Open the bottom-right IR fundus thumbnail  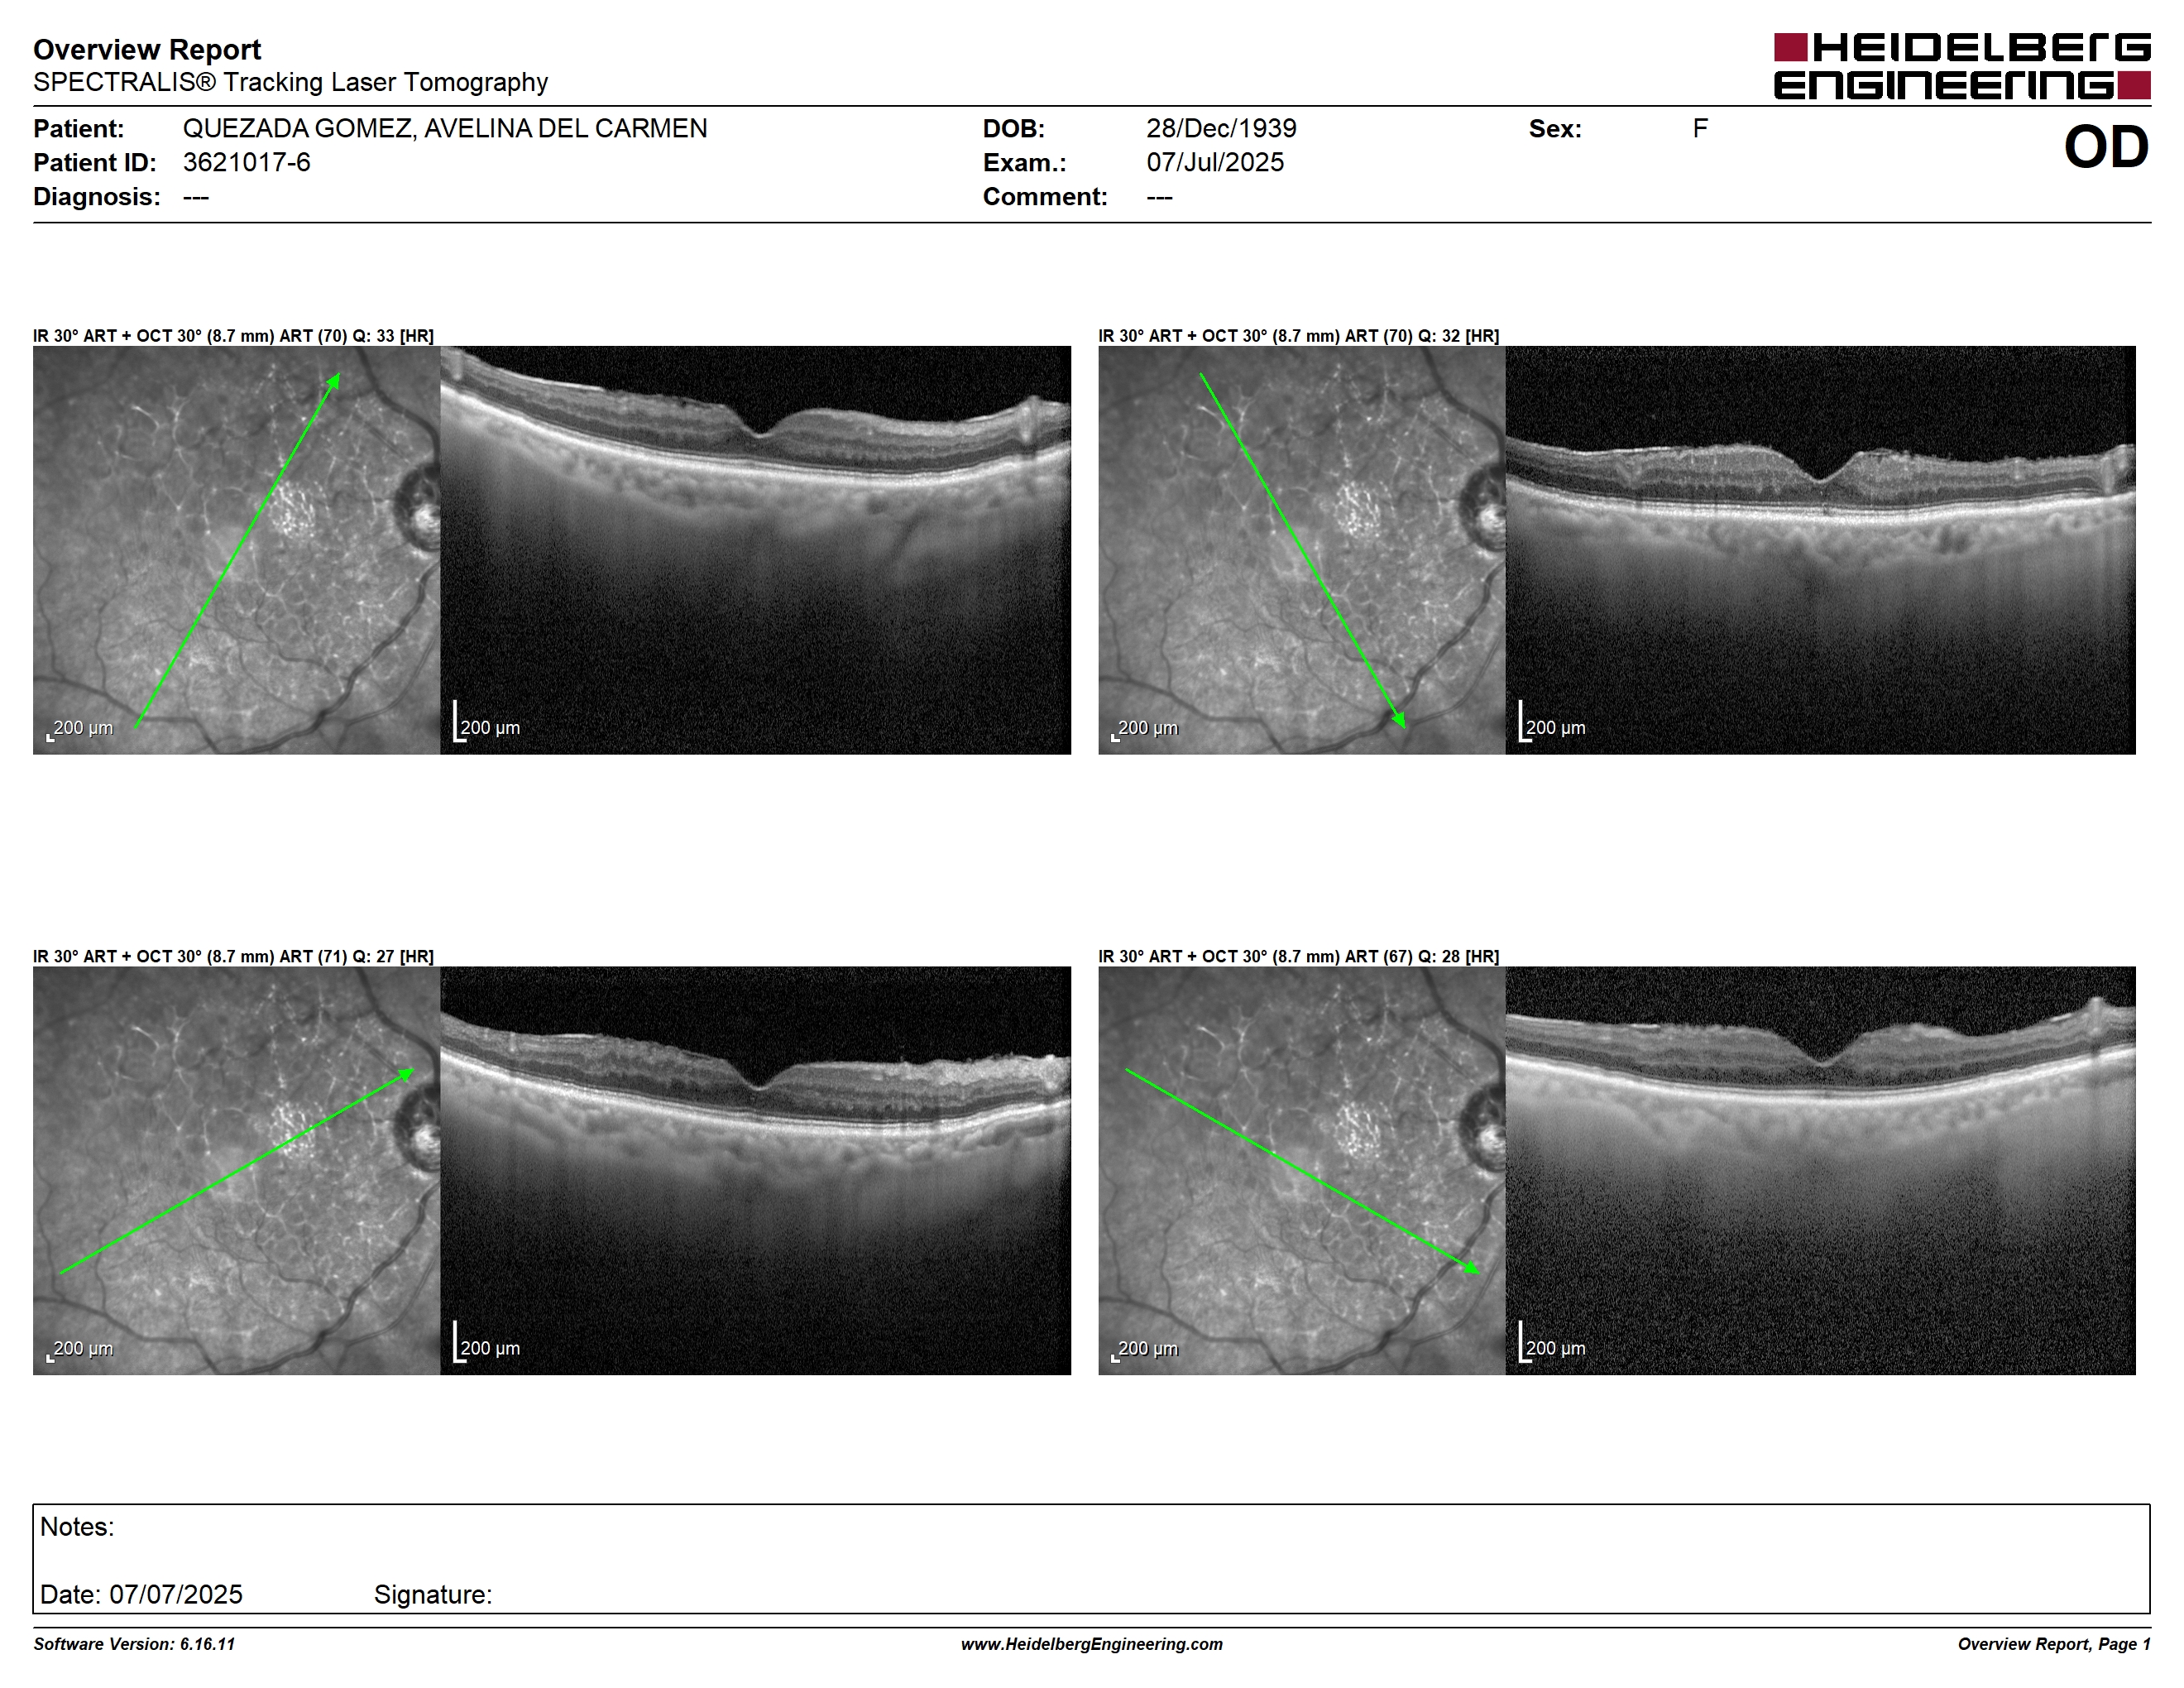click(x=1301, y=1170)
